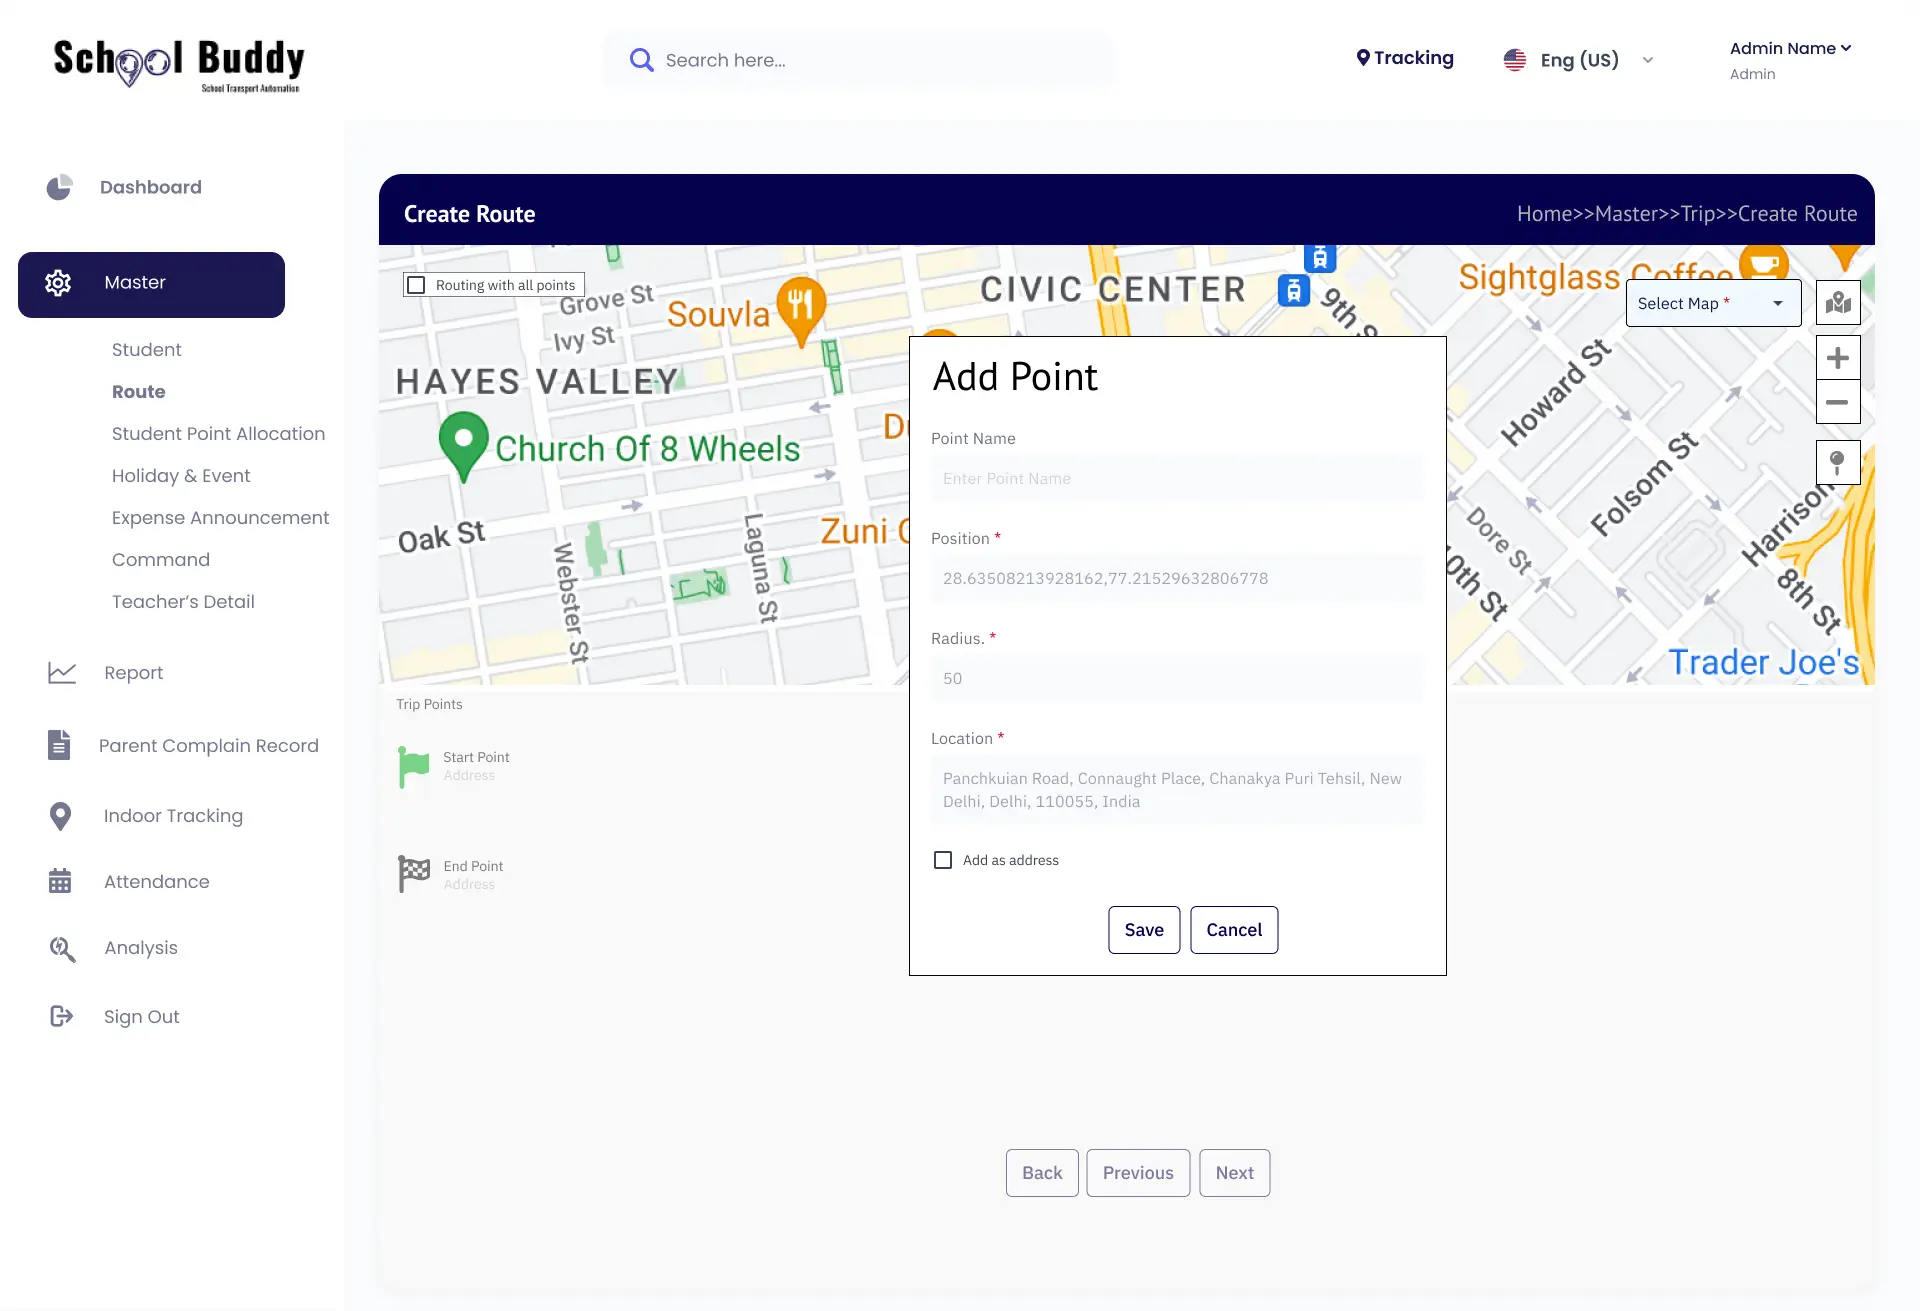Open Attendance calendar icon in sidebar
The image size is (1920, 1311).
[60, 881]
